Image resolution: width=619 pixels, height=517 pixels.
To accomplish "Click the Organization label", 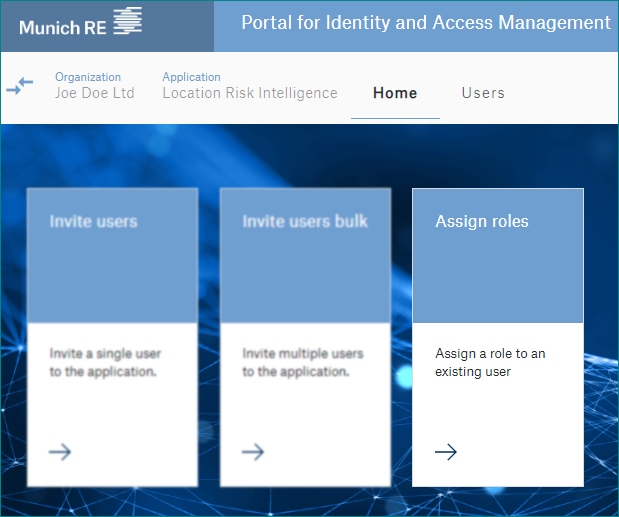I will [x=88, y=77].
